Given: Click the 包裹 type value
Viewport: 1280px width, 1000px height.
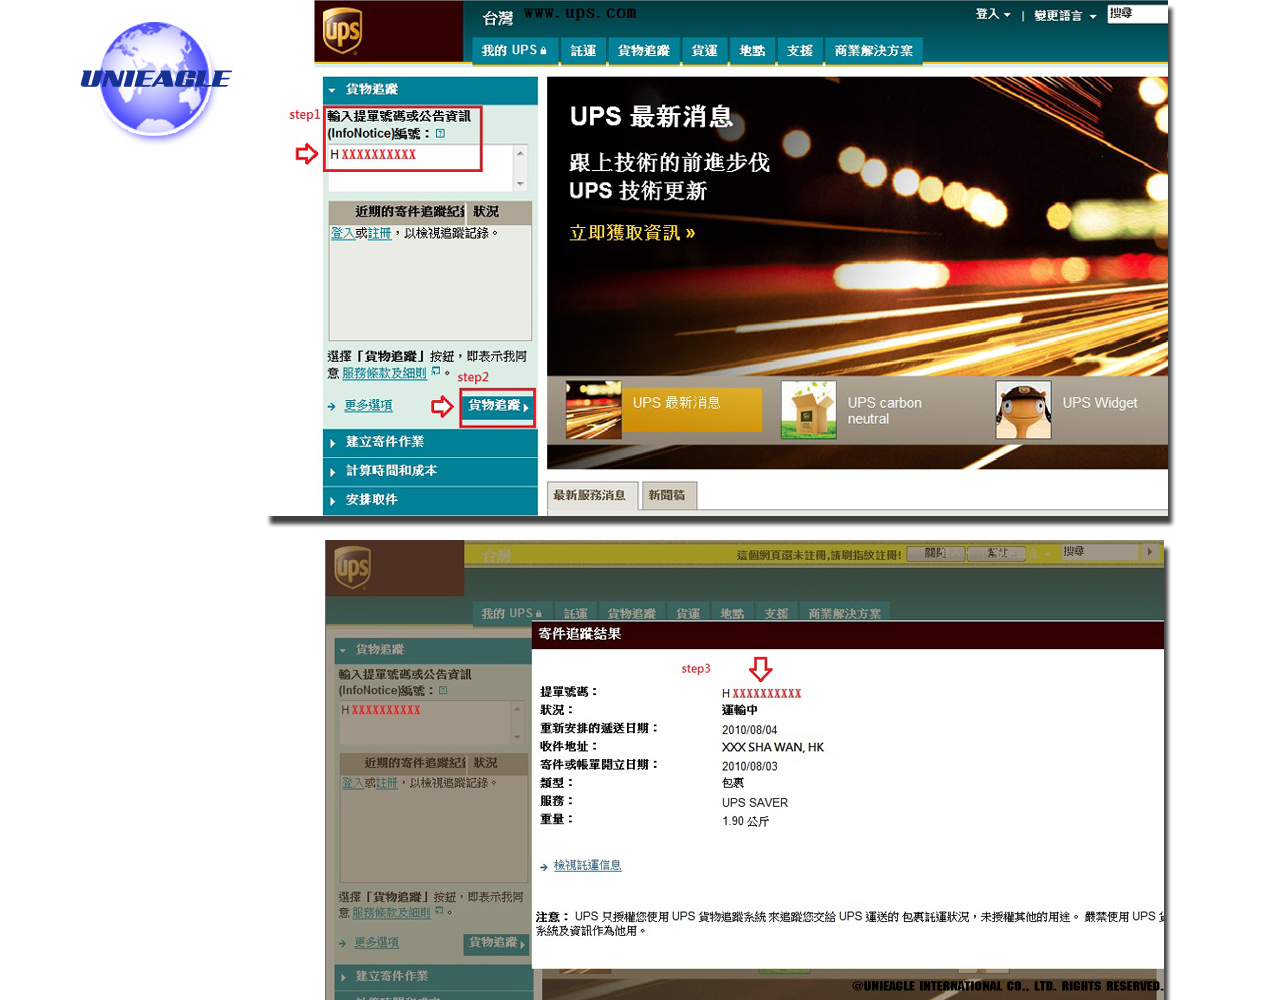Looking at the screenshot, I should click(733, 784).
